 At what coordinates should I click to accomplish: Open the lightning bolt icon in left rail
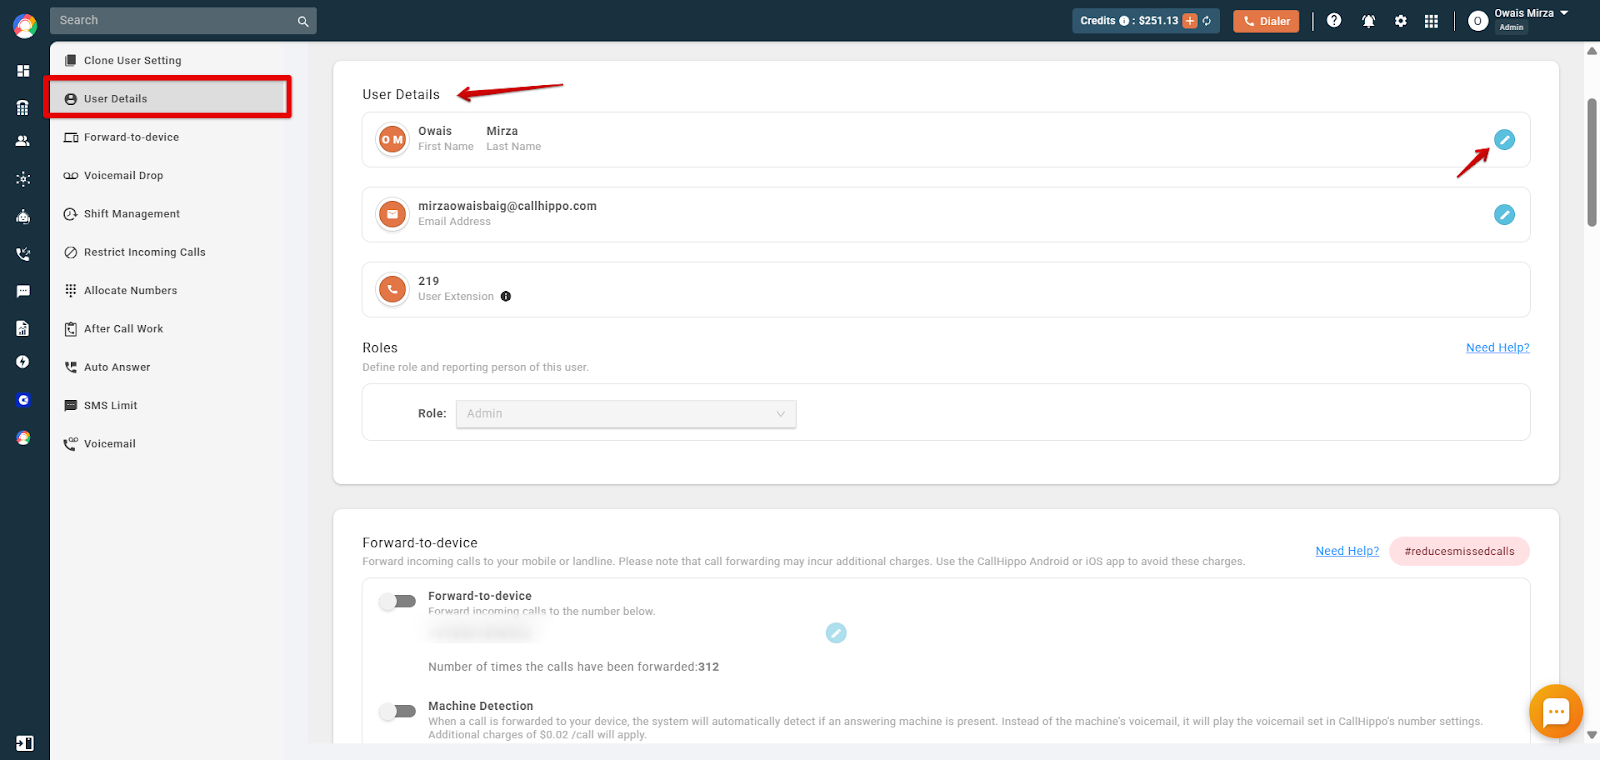click(23, 362)
